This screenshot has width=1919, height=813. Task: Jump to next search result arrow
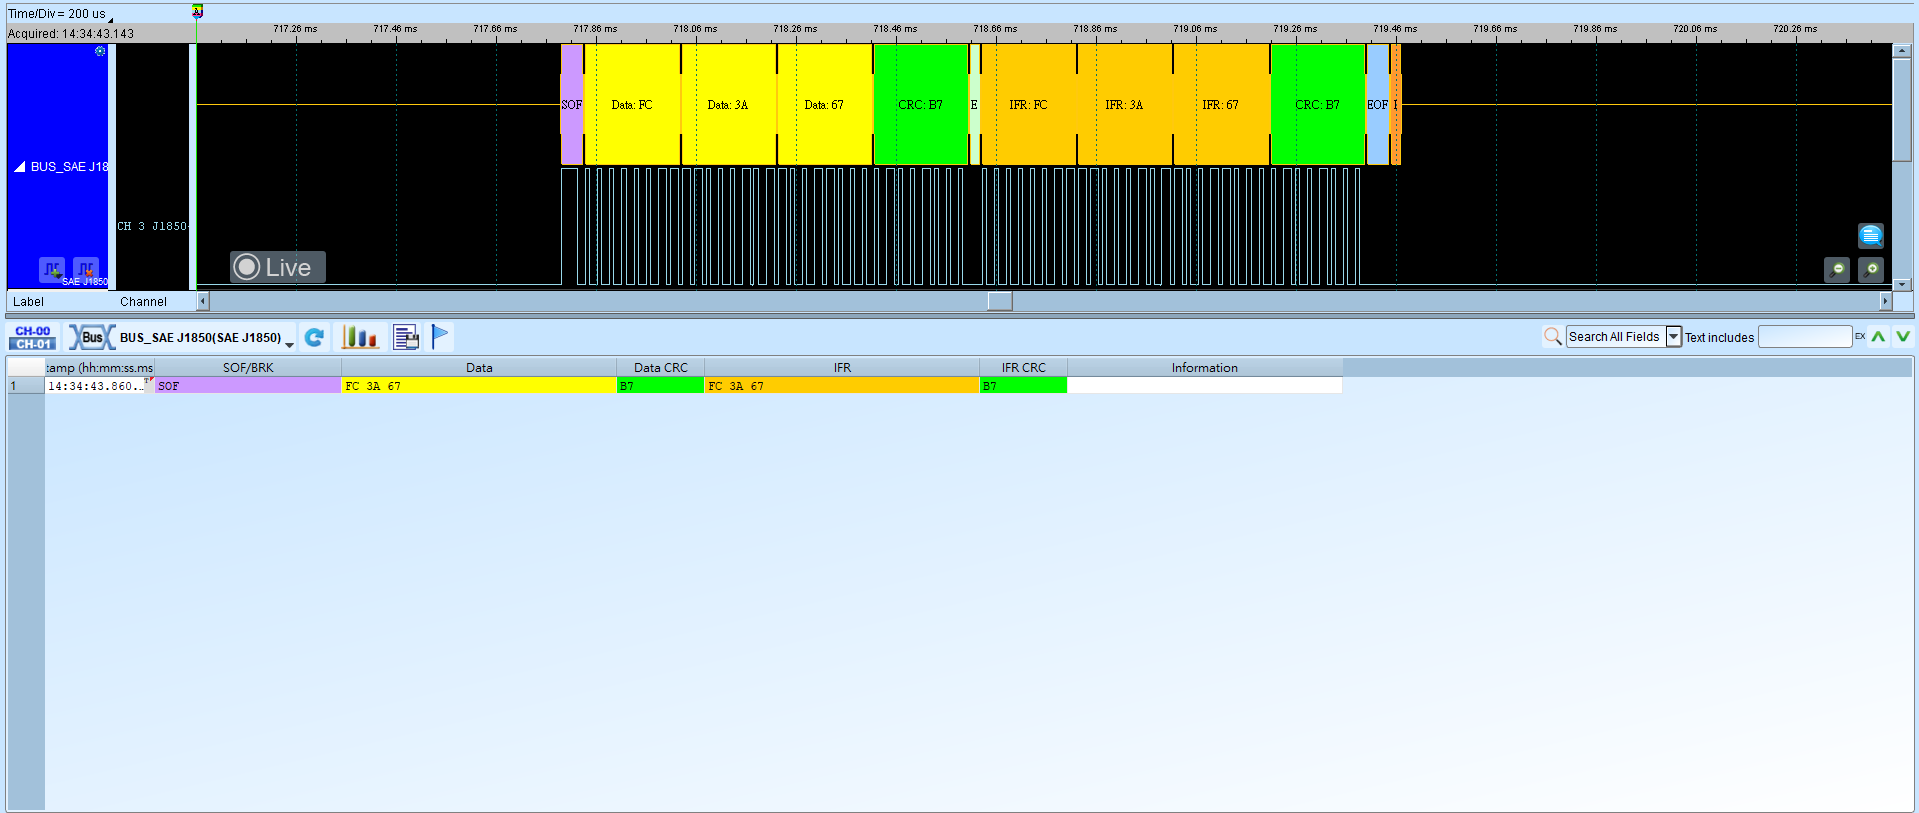pos(1903,337)
